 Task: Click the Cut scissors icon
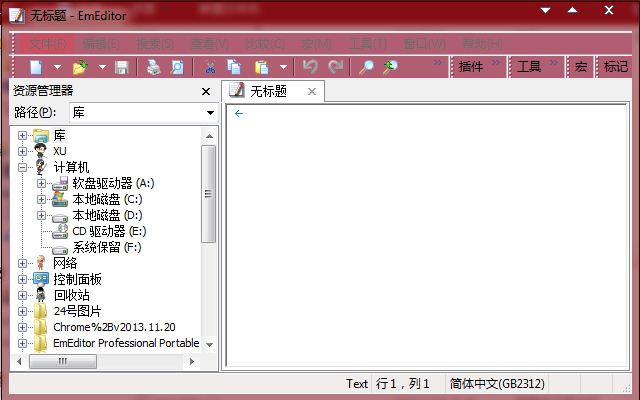tap(210, 67)
